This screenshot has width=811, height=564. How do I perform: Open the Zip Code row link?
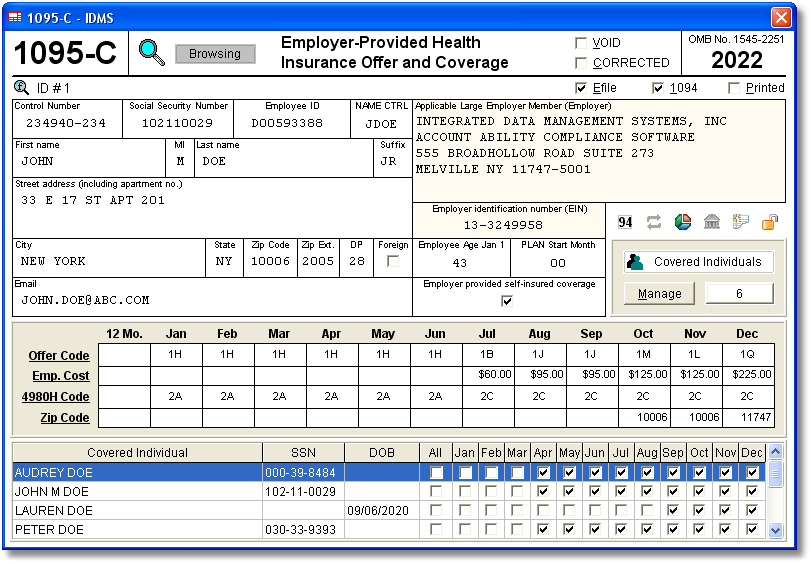(65, 418)
